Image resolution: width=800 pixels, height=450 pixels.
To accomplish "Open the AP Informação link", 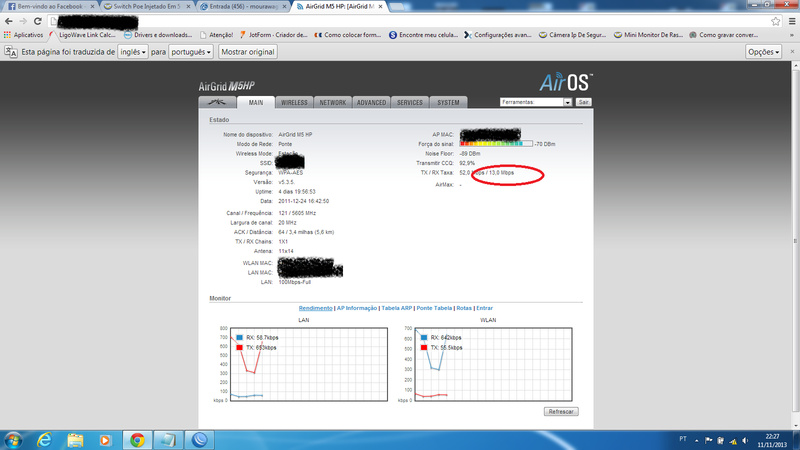I will 357,308.
